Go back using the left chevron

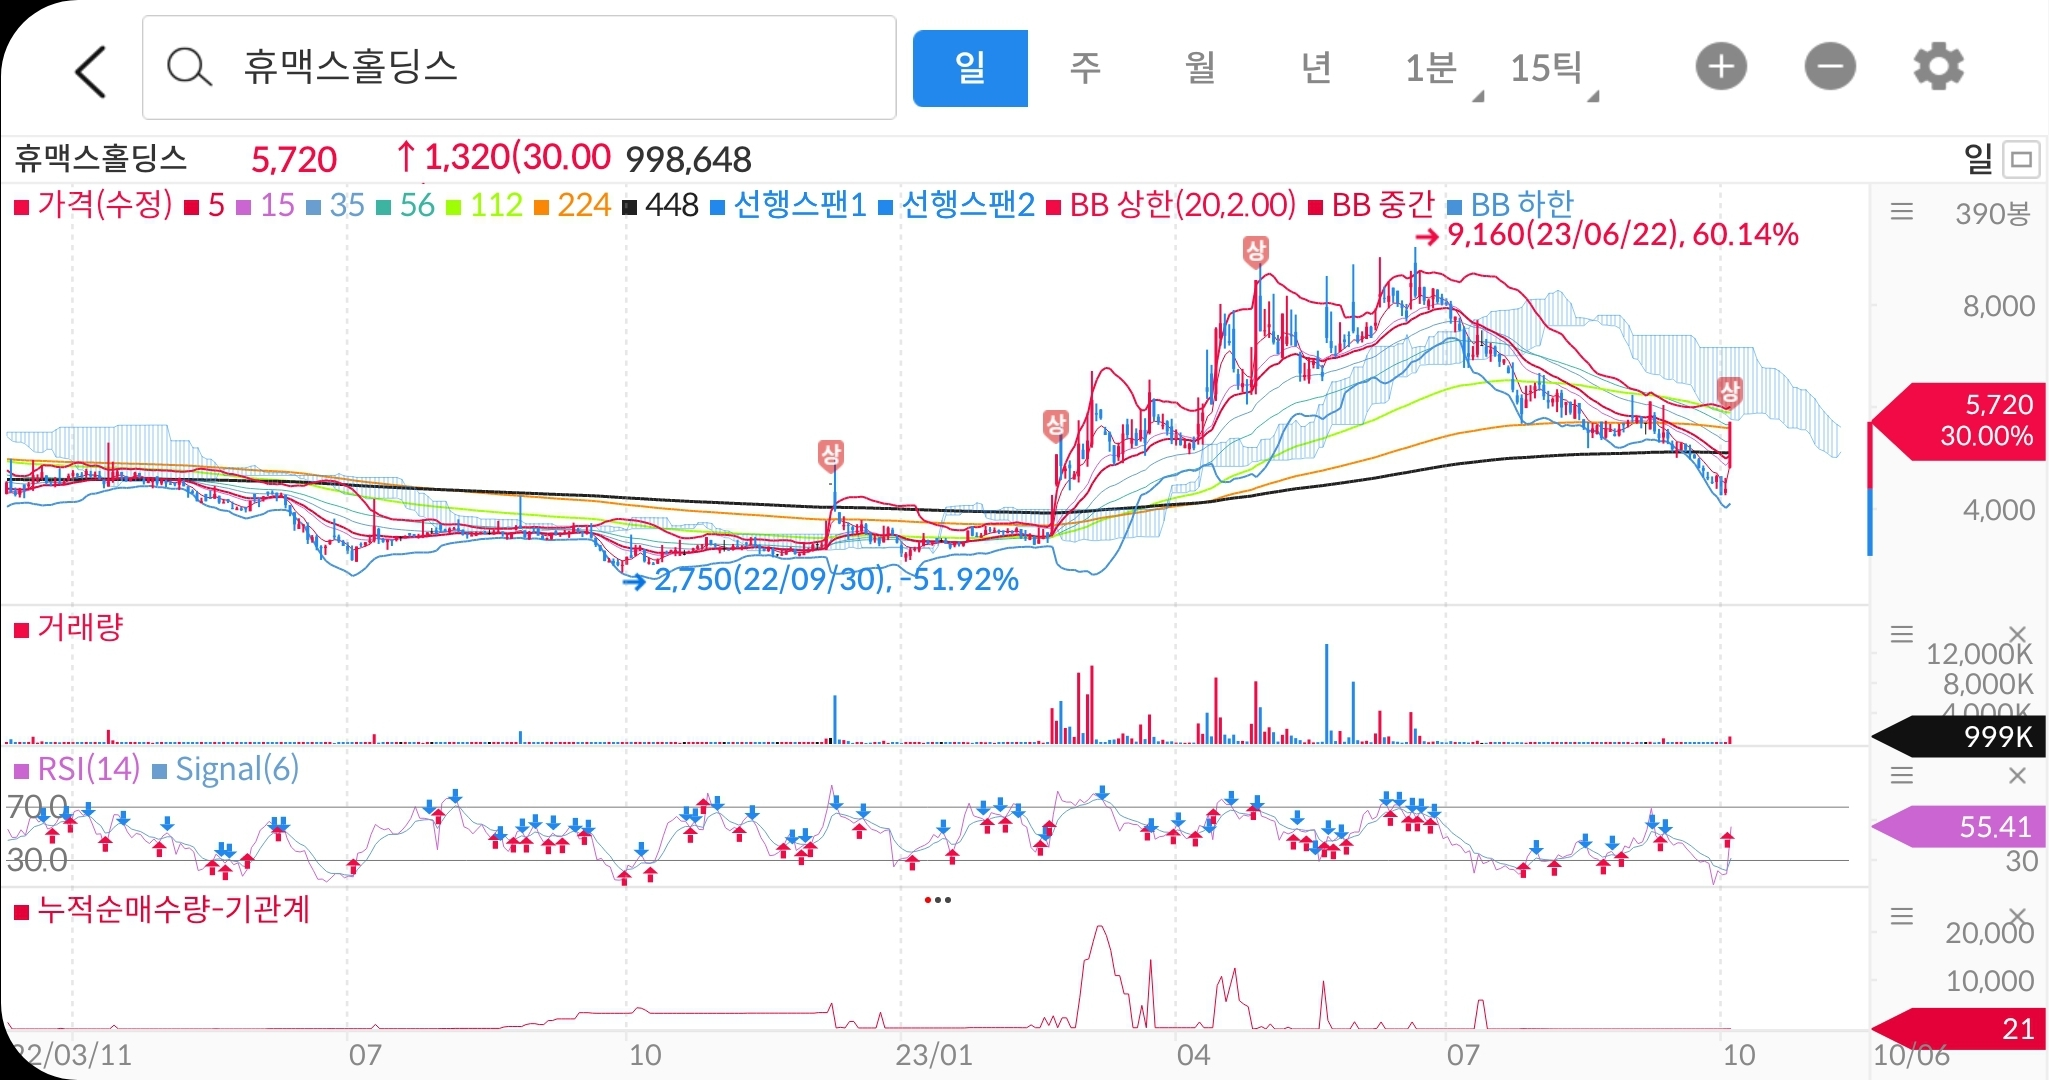point(90,70)
